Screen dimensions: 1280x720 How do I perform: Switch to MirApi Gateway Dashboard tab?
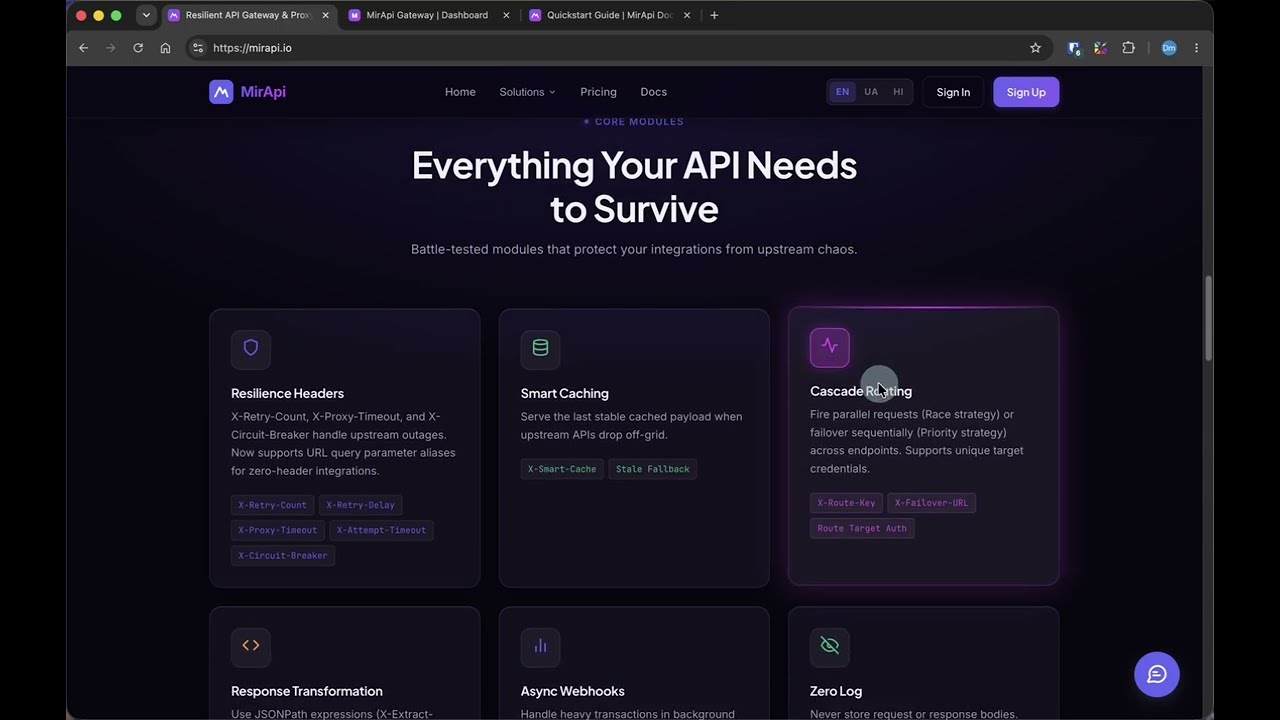tap(428, 15)
